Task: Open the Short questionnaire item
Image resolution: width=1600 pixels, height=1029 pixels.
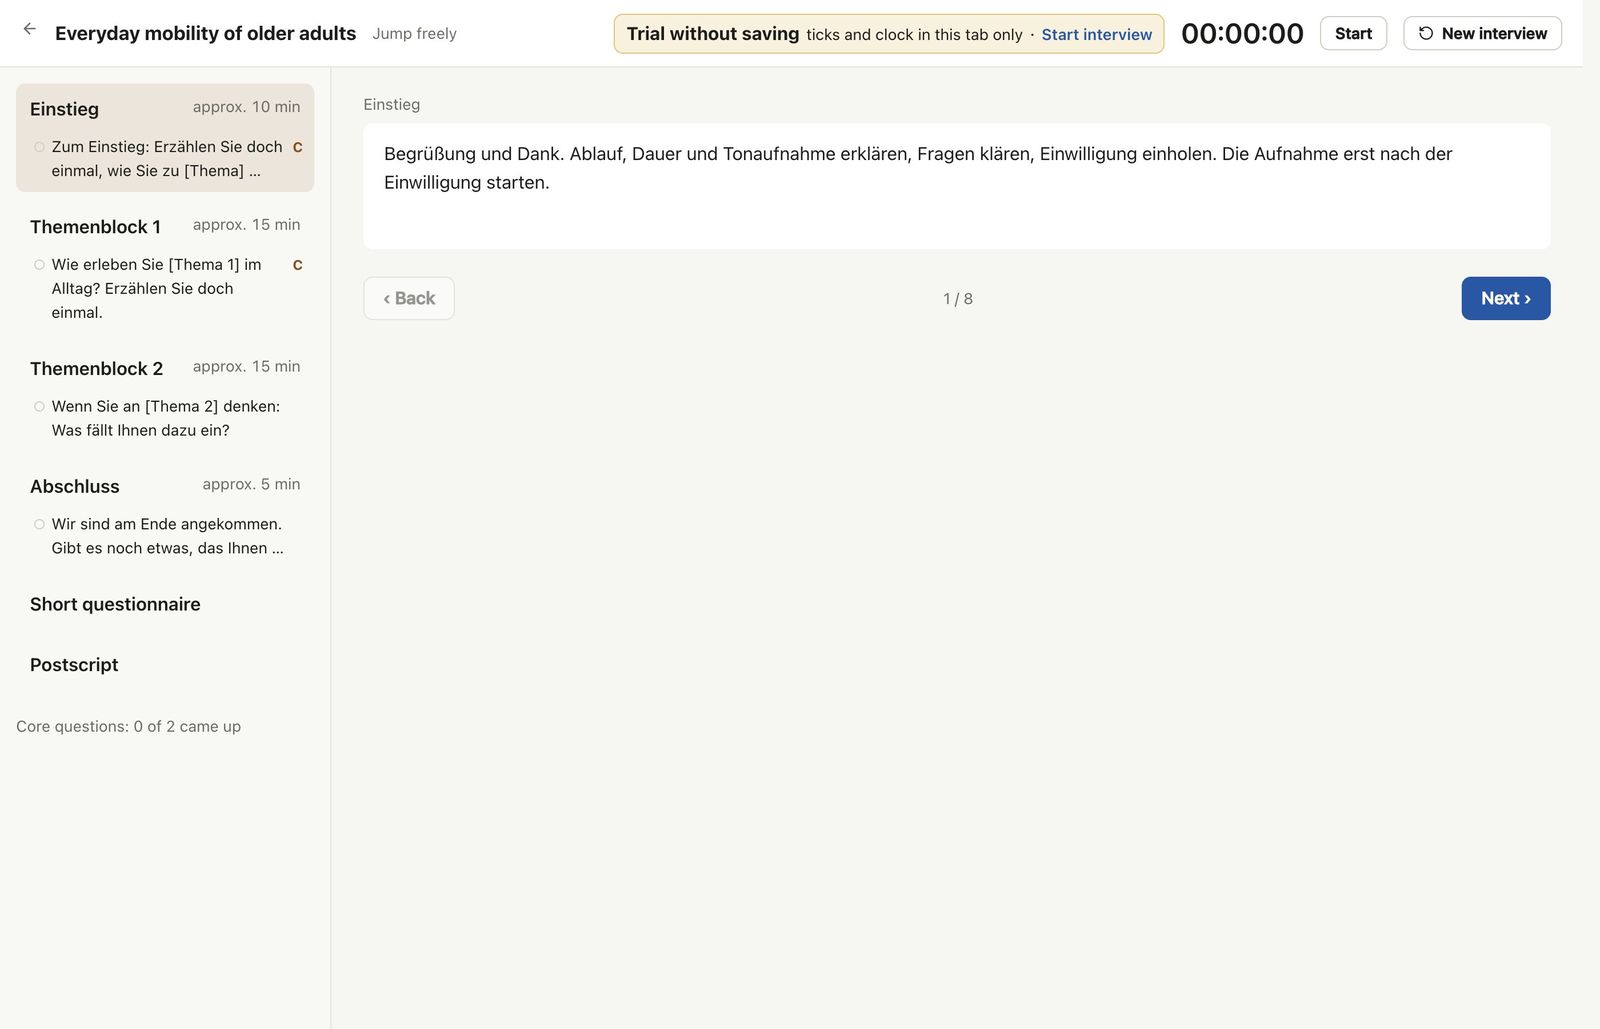Action: 115,604
